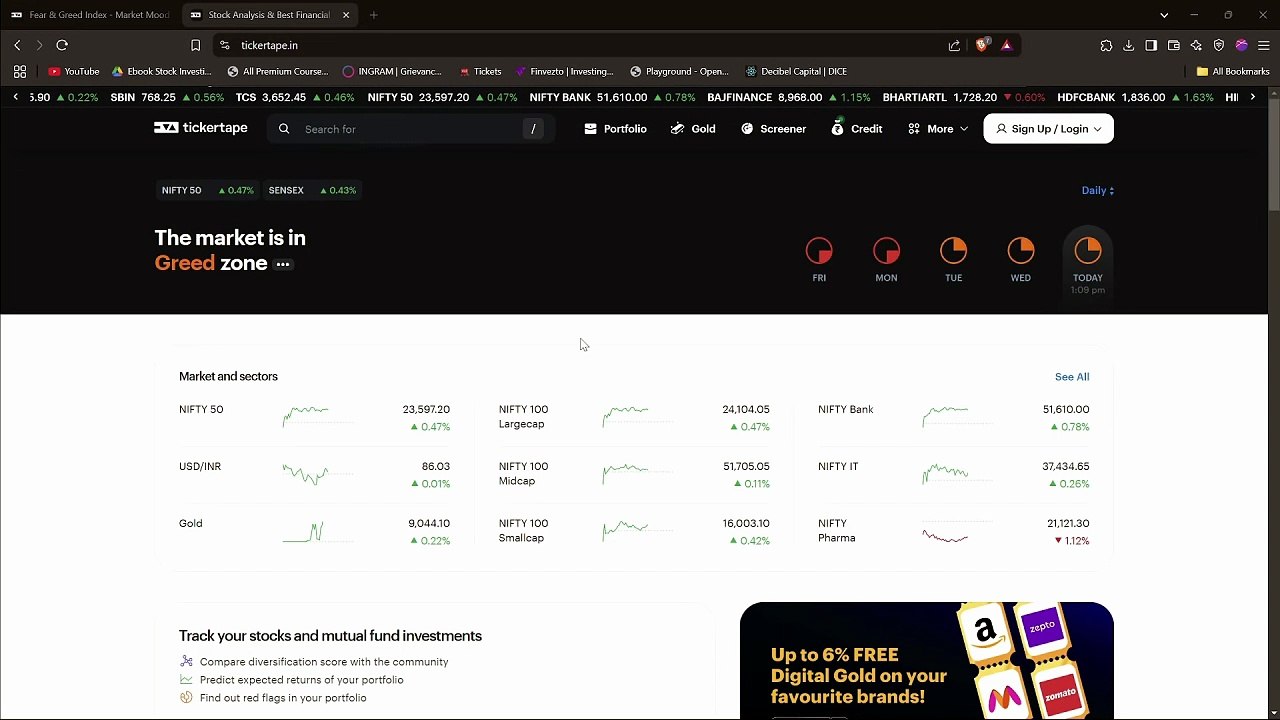Open the NIFTY 100 Smallcap row
The height and width of the screenshot is (720, 1280).
click(x=634, y=531)
